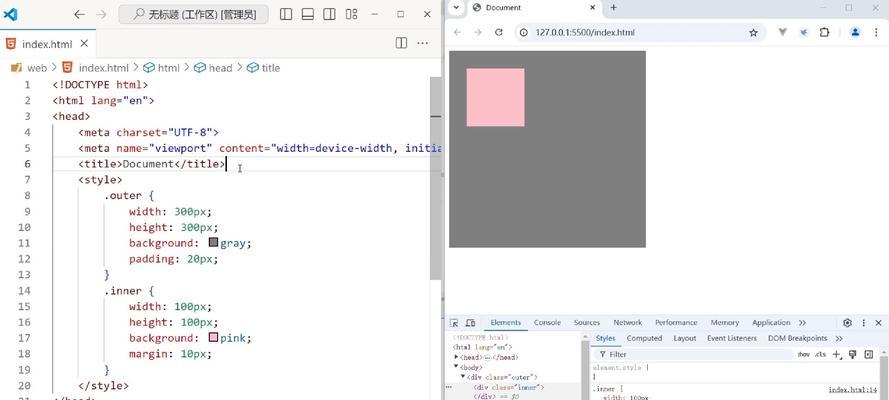
Task: Click the pink inner box on the page
Action: 496,97
